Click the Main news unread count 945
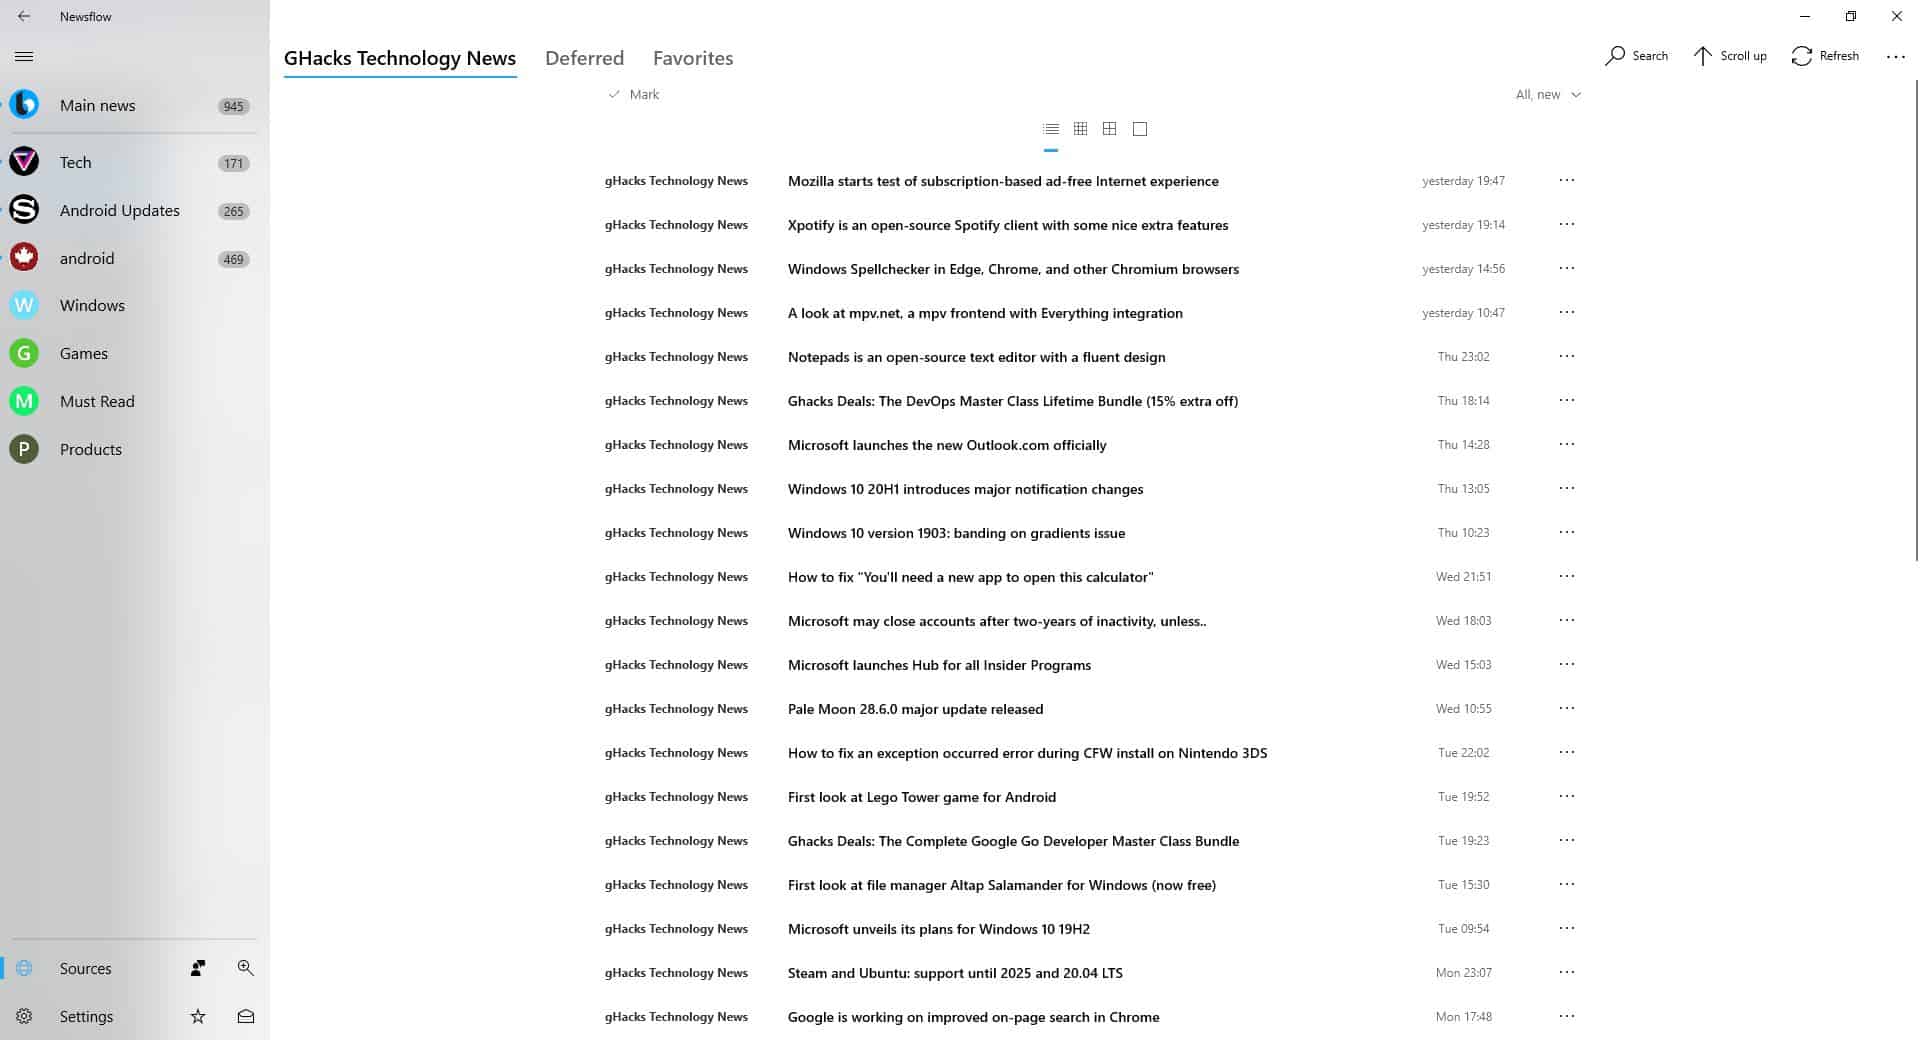Screen dimensions: 1920x1040 [233, 106]
